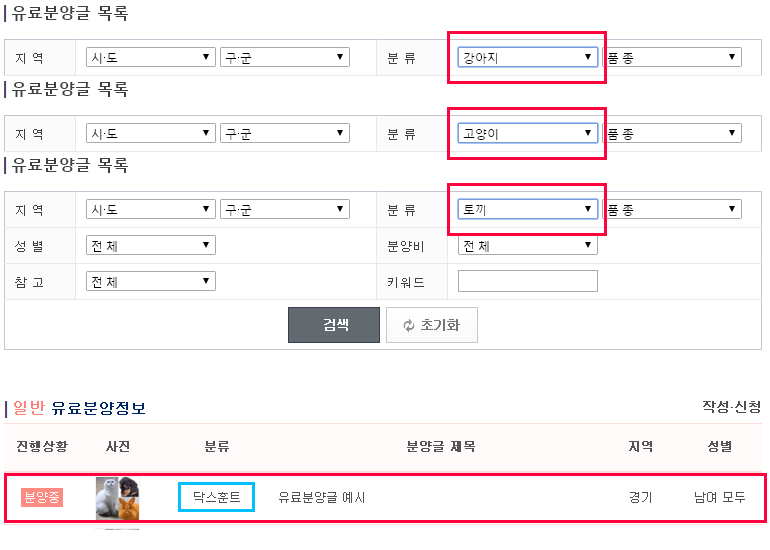This screenshot has width=770, height=550.
Task: Open the 유료분양글 예시 listing title
Action: (x=322, y=497)
